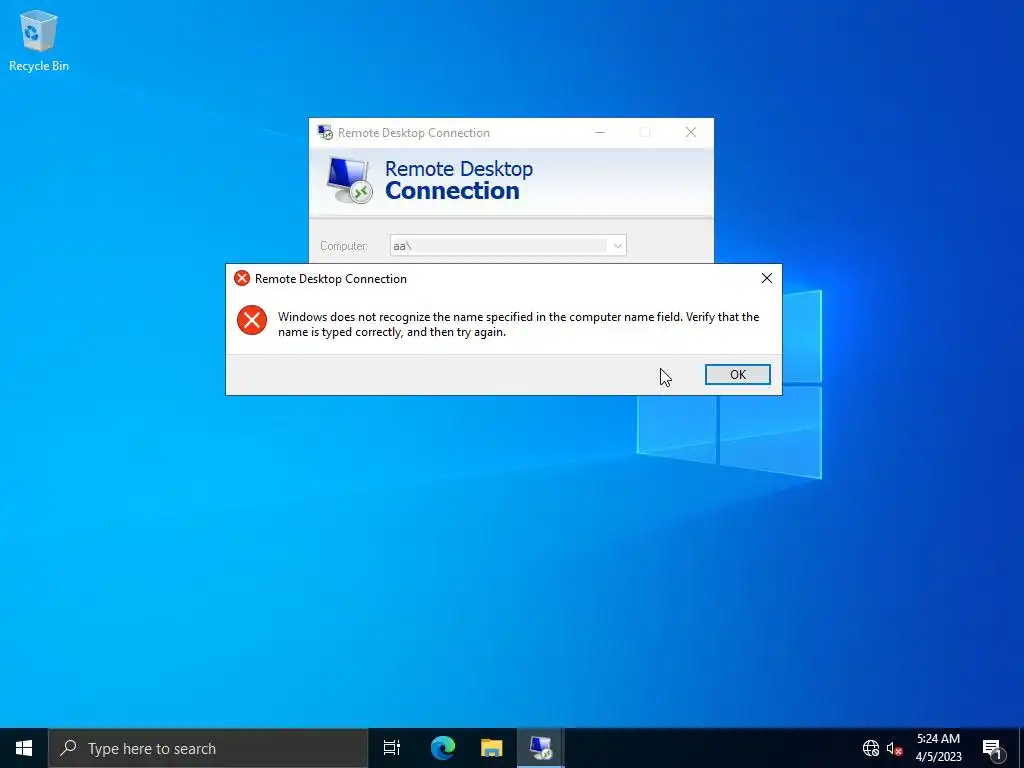Image resolution: width=1024 pixels, height=768 pixels.
Task: Click the 'Computer:' label
Action: click(x=344, y=246)
